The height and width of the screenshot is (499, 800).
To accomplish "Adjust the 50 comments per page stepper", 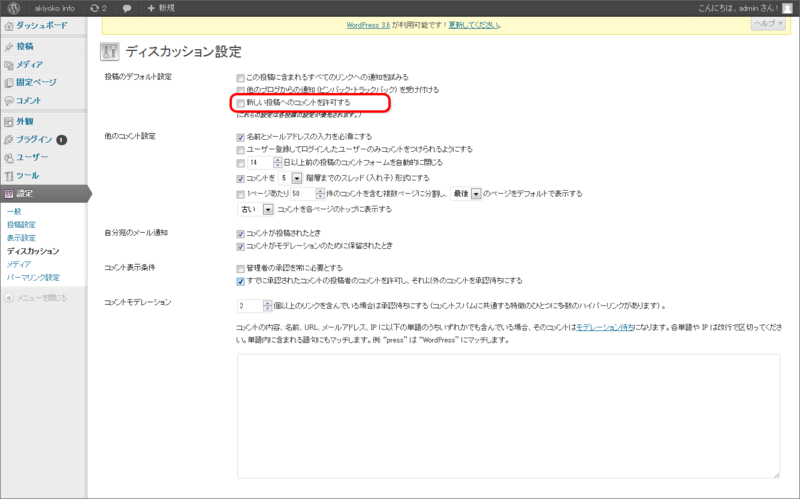I will [x=320, y=194].
